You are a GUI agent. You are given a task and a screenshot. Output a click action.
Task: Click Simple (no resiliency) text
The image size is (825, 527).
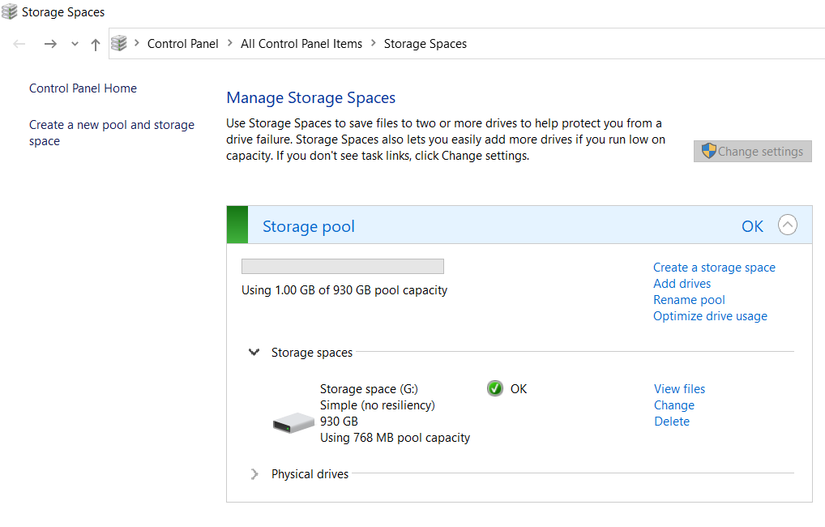coord(377,406)
